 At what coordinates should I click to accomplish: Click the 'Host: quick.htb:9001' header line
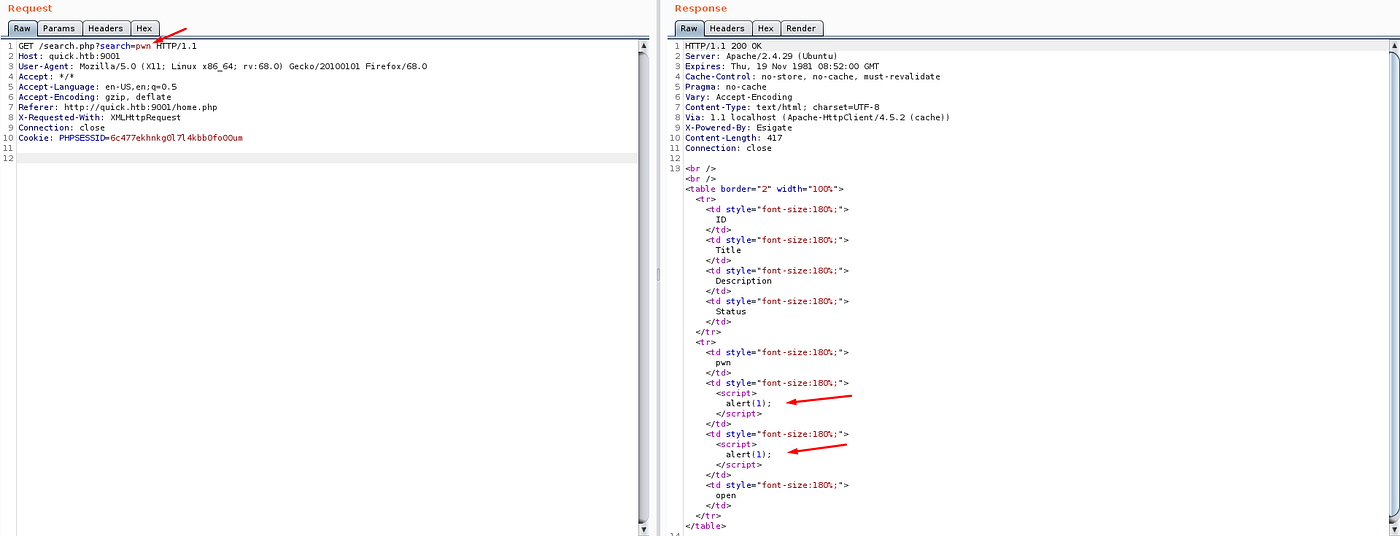click(x=70, y=56)
